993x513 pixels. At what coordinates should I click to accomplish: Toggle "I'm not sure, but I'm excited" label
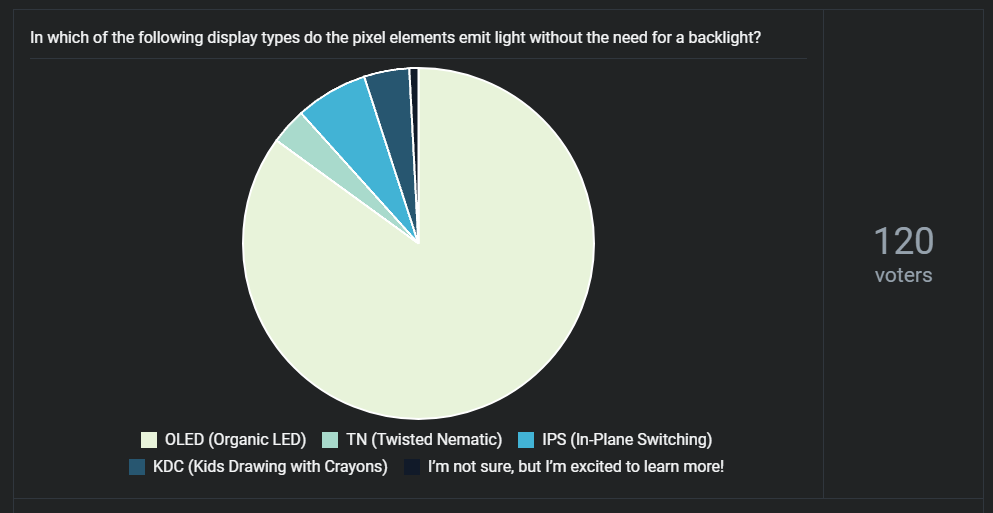(x=576, y=467)
